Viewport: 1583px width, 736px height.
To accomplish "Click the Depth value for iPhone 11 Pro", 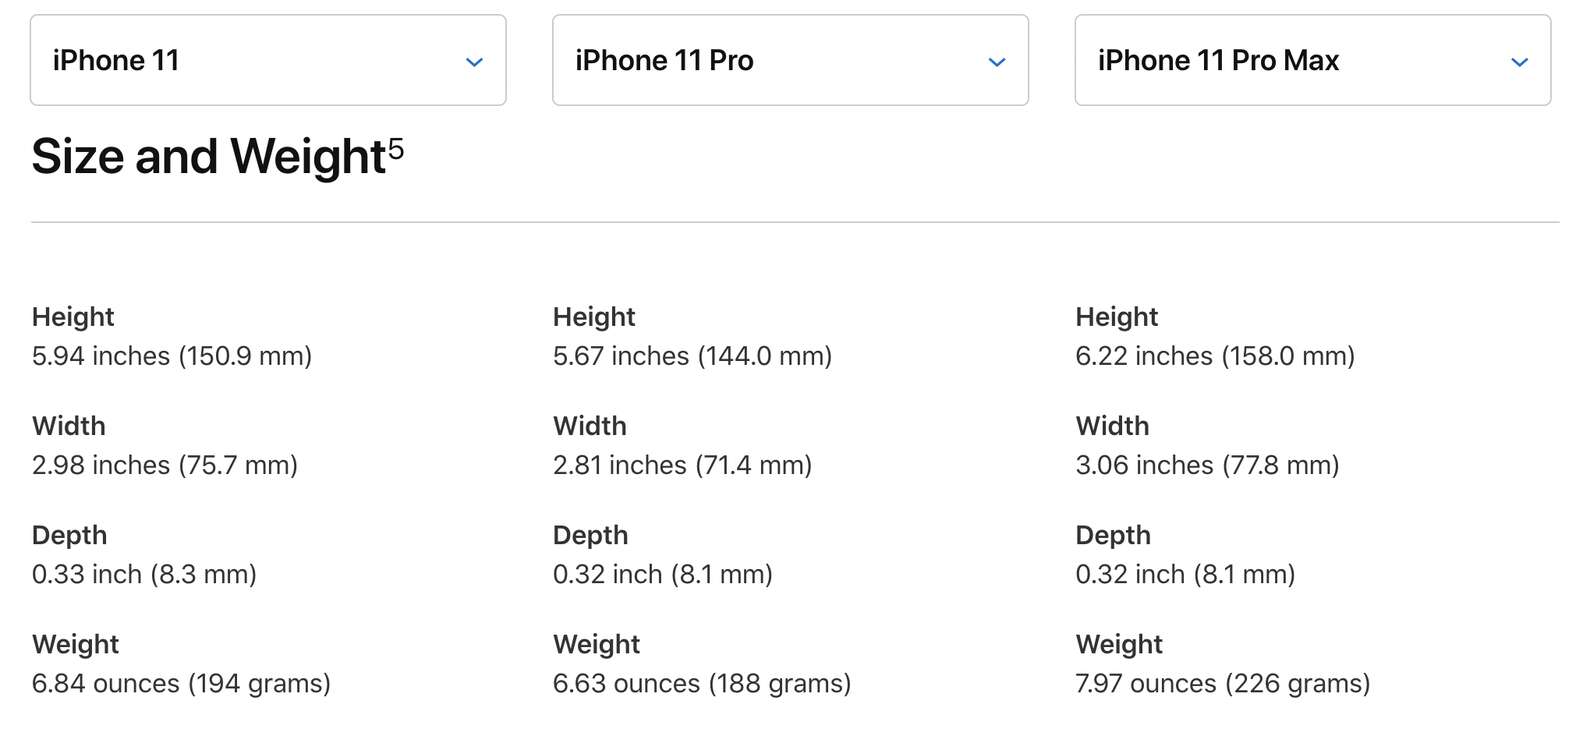I will click(x=664, y=574).
